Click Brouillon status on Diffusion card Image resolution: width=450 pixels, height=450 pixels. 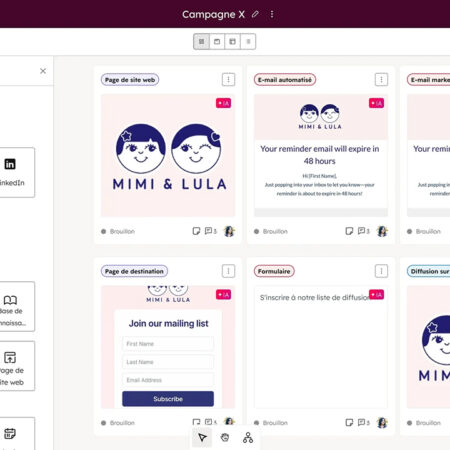pos(424,423)
